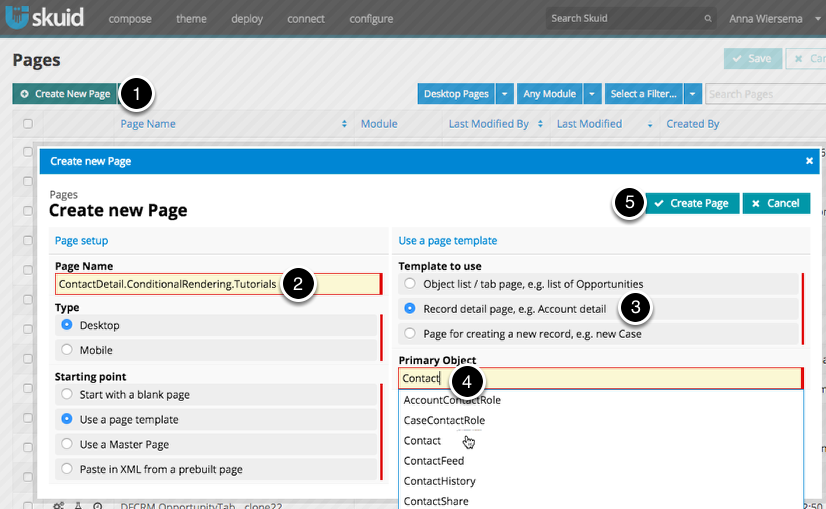Screen dimensions: 826x509
Task: Open the configure menu
Action: coord(370,19)
